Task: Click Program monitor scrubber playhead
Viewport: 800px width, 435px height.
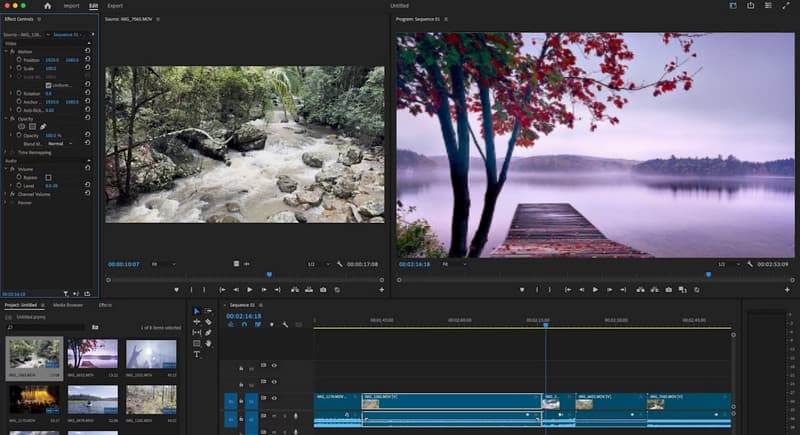Action: 708,275
